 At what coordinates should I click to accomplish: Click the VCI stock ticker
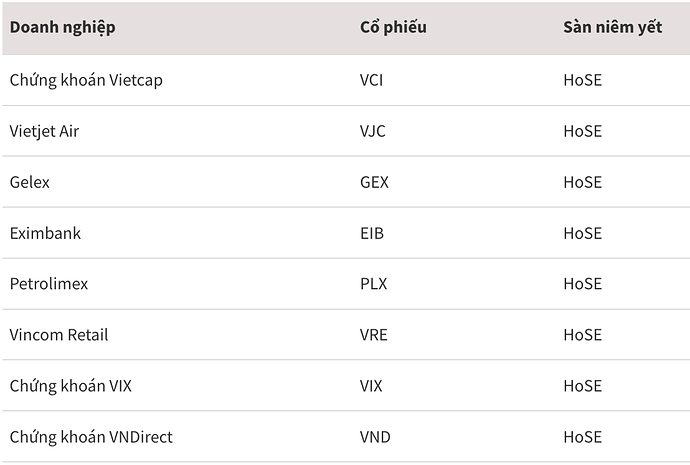pyautogui.click(x=371, y=80)
